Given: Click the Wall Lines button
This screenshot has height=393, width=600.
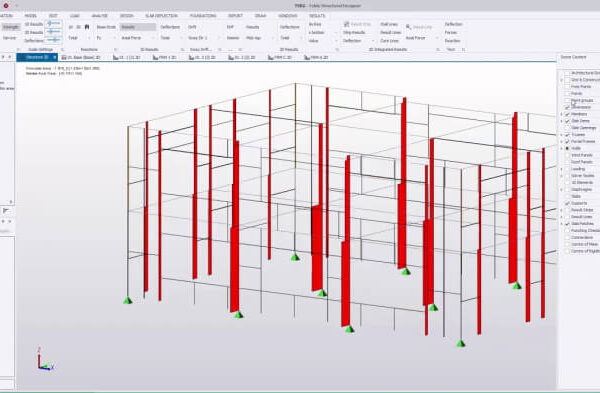Looking at the screenshot, I should click(389, 24).
